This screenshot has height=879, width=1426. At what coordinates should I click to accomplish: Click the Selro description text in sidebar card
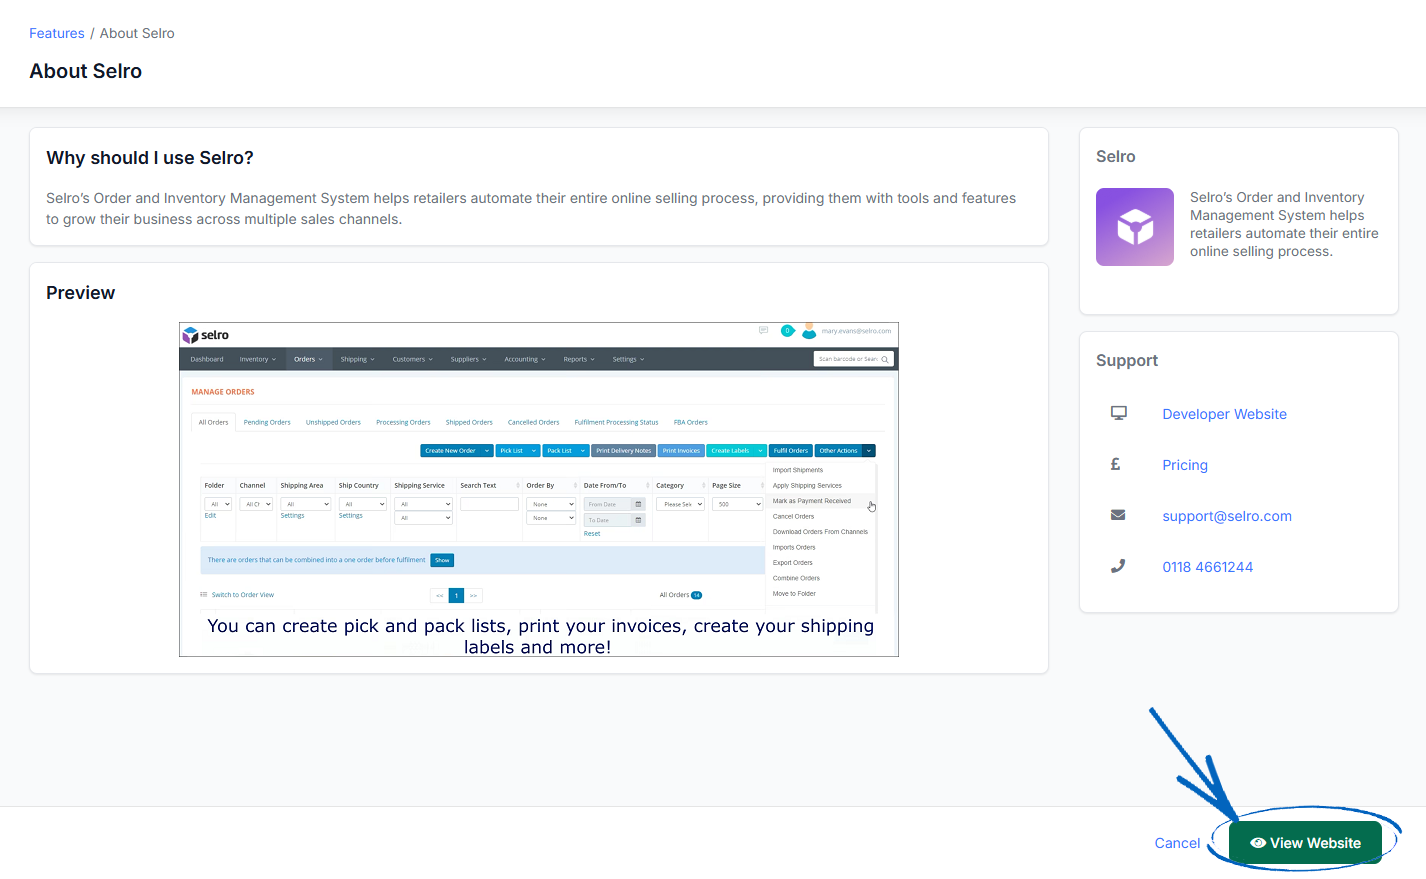[1284, 224]
